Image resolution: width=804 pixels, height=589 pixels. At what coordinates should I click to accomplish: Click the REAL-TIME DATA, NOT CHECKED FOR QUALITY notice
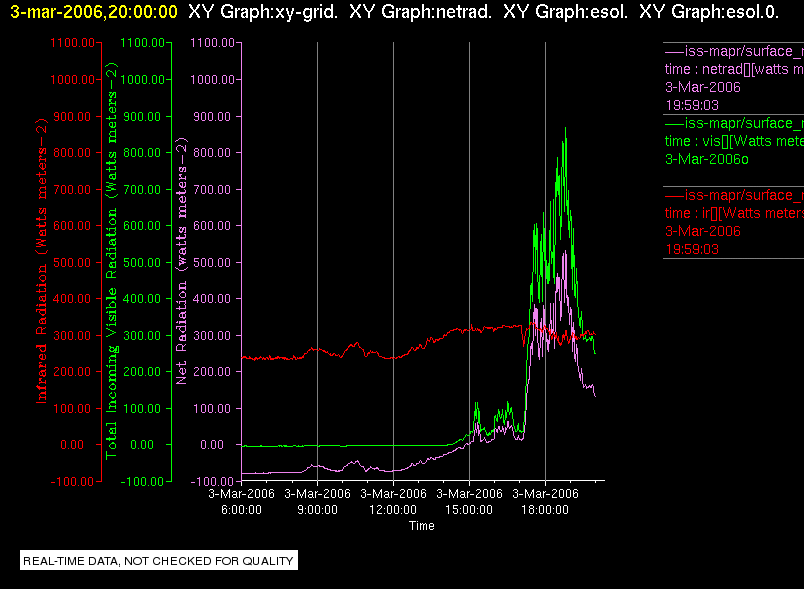(x=158, y=561)
